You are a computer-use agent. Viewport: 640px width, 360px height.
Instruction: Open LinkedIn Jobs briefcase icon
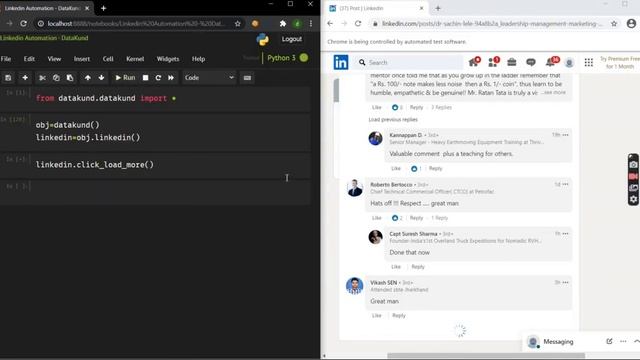coord(512,62)
